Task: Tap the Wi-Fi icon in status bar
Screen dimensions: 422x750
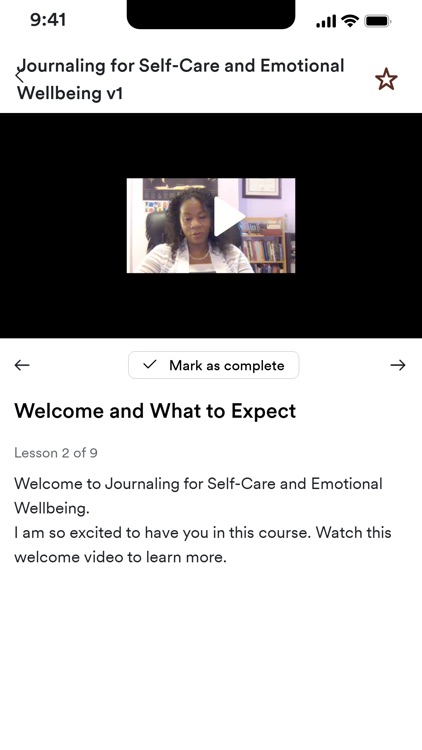Action: click(350, 21)
